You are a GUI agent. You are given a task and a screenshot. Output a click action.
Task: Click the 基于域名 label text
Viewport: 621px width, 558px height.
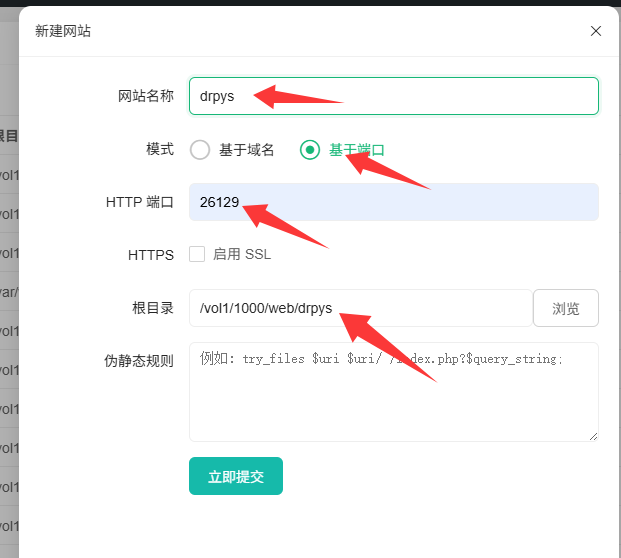pyautogui.click(x=247, y=150)
